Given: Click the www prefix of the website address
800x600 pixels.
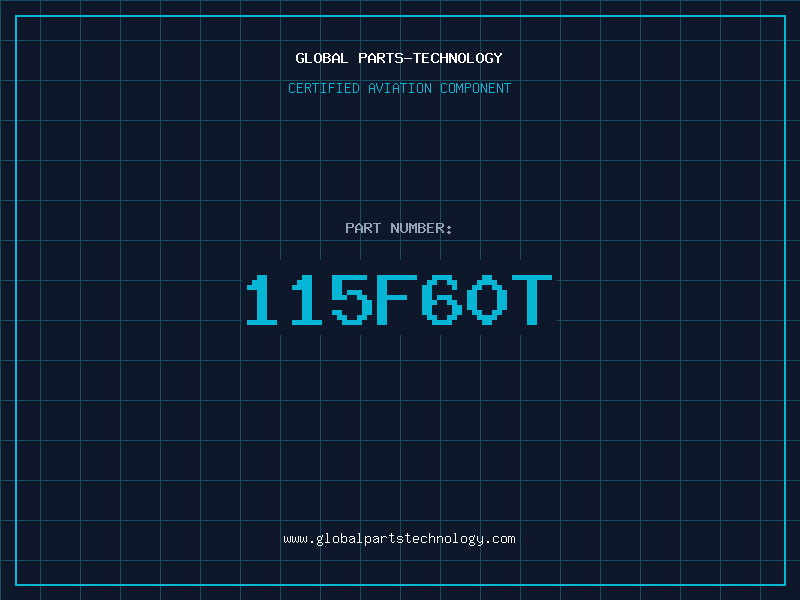Looking at the screenshot, I should 295,538.
